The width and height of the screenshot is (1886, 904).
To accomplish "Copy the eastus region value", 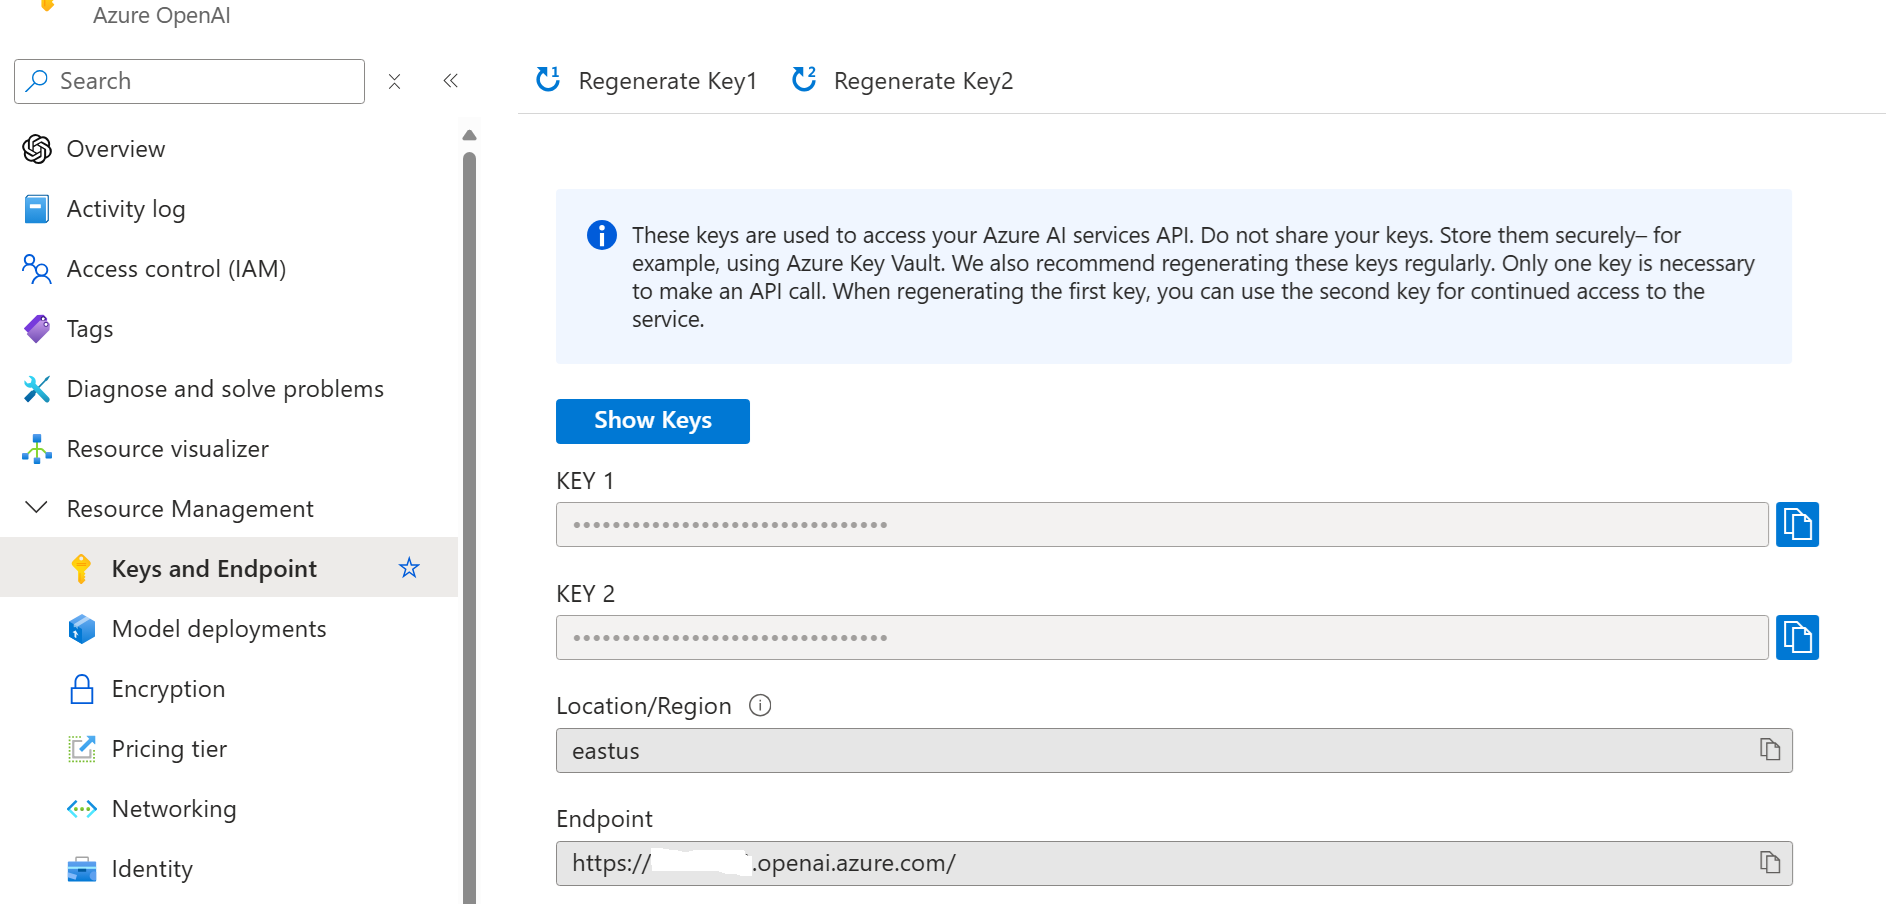I will point(1770,750).
